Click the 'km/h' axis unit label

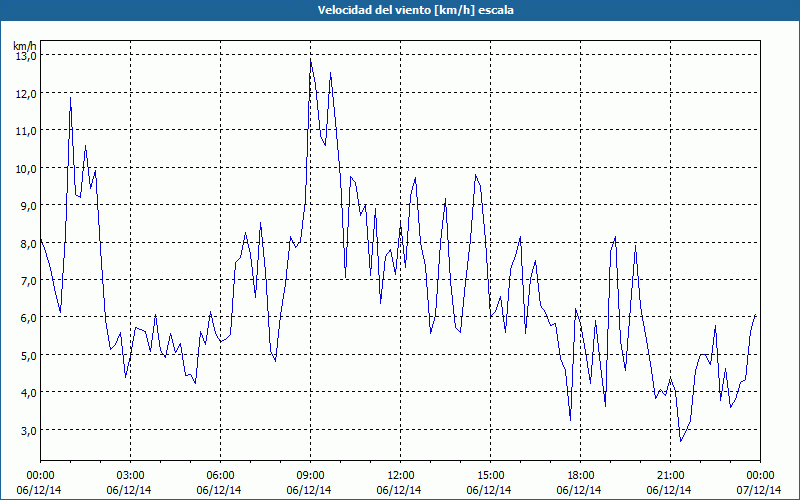25,46
